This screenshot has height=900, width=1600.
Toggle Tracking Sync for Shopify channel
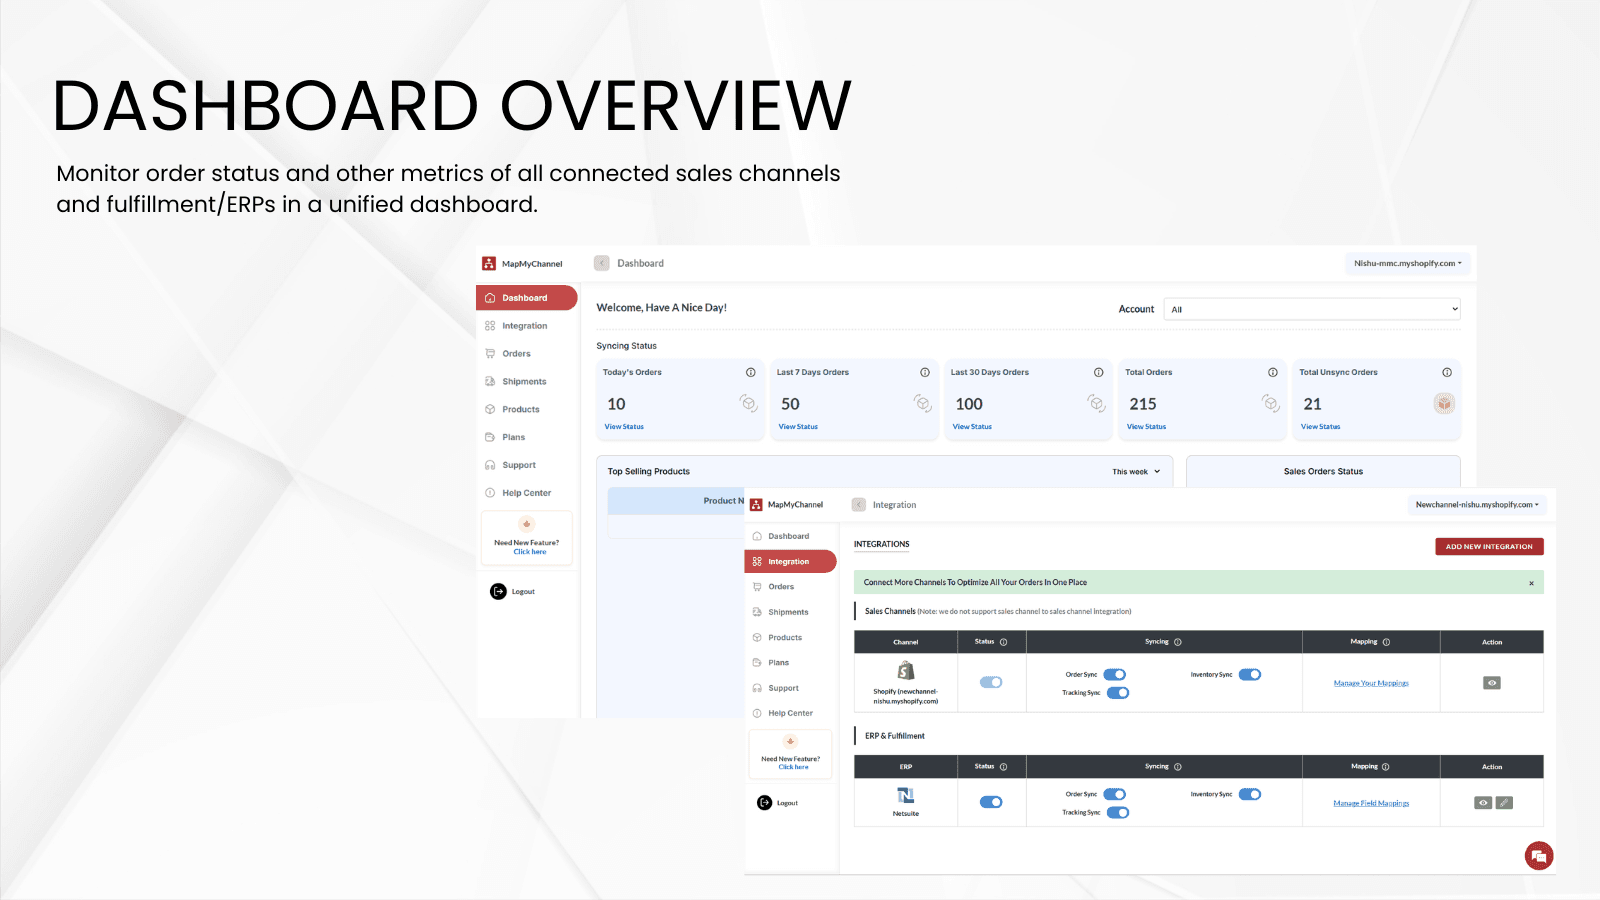pos(1117,692)
